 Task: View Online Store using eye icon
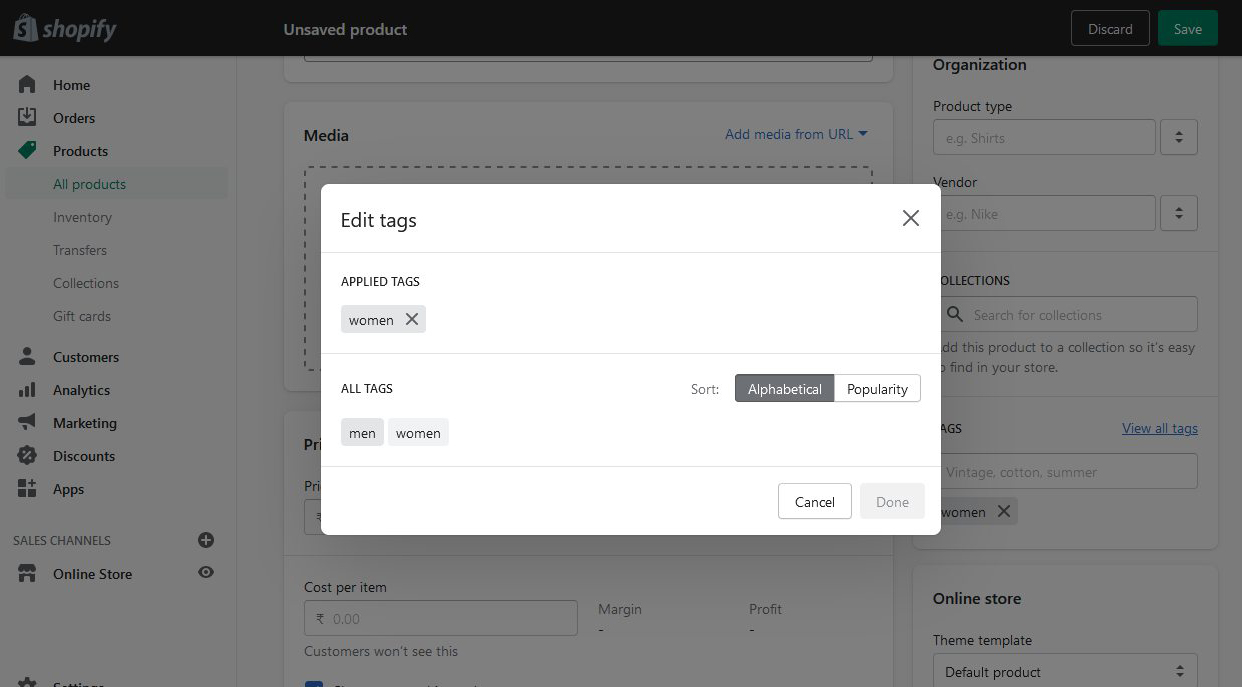(x=206, y=573)
